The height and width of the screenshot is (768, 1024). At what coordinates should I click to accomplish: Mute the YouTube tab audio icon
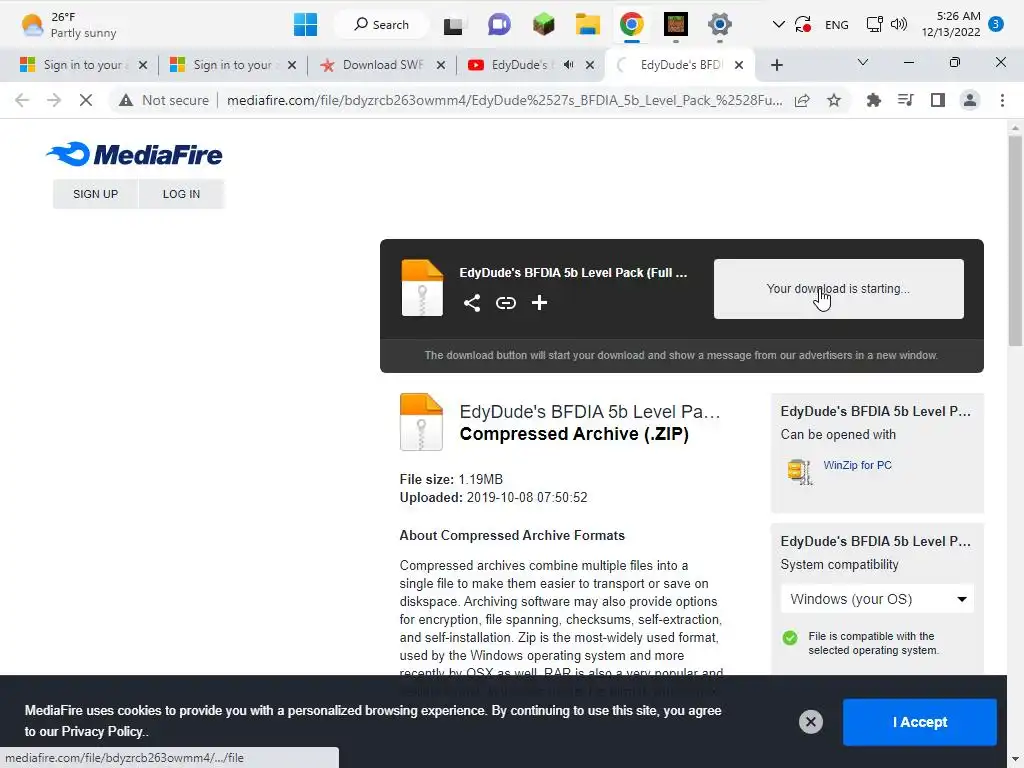click(569, 65)
